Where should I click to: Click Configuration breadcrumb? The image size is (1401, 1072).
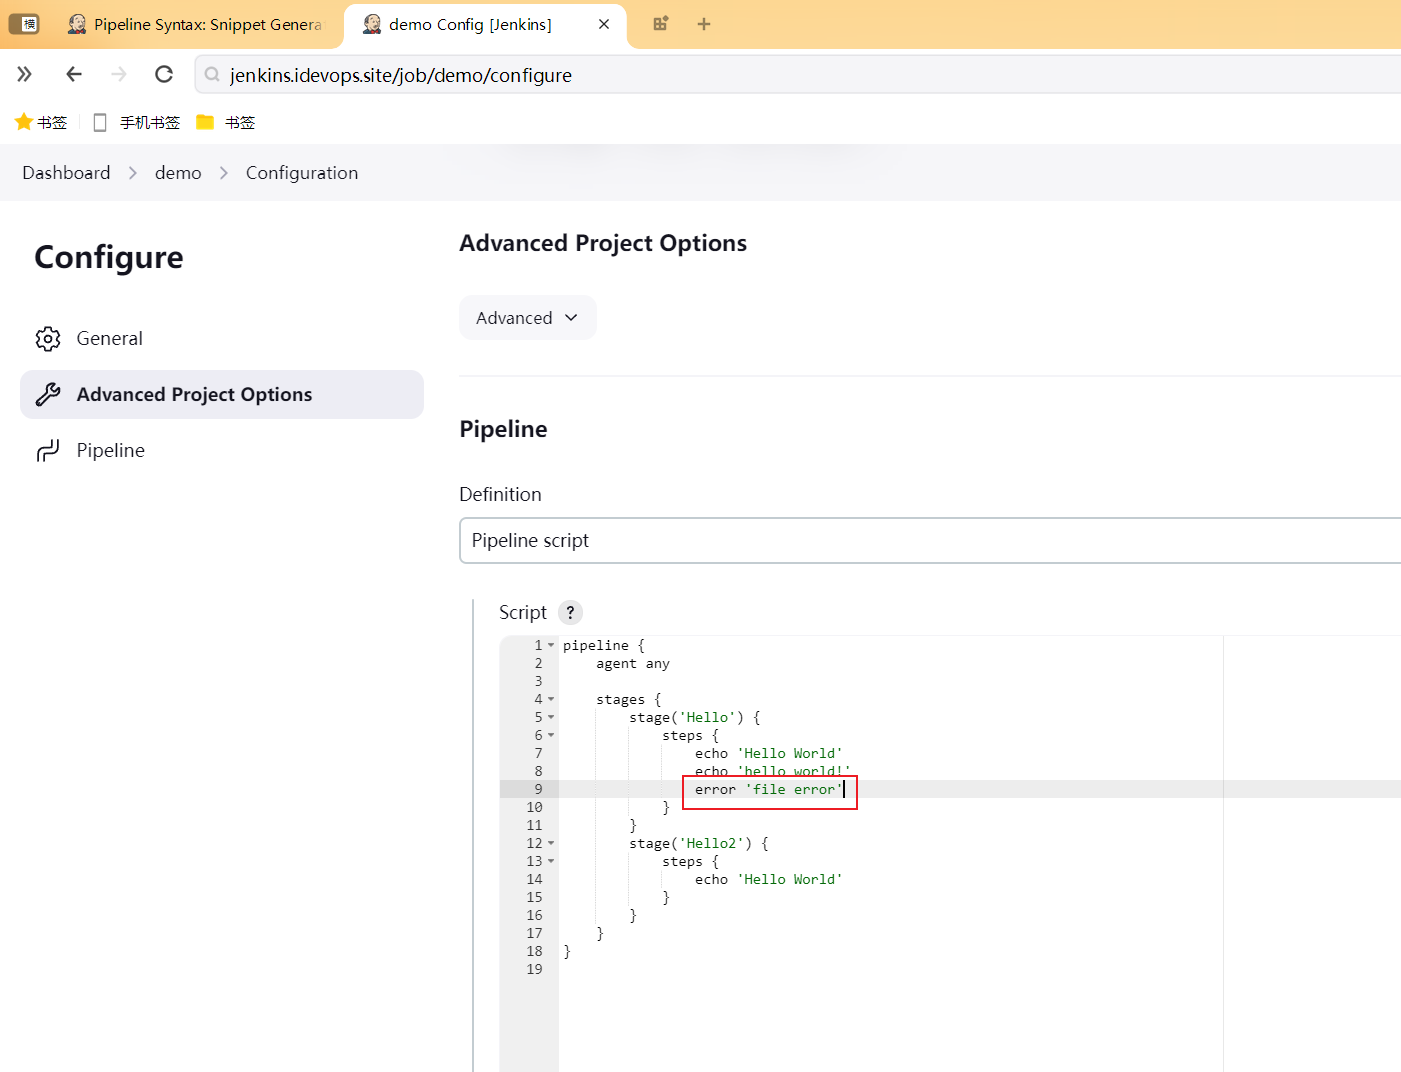coord(302,173)
